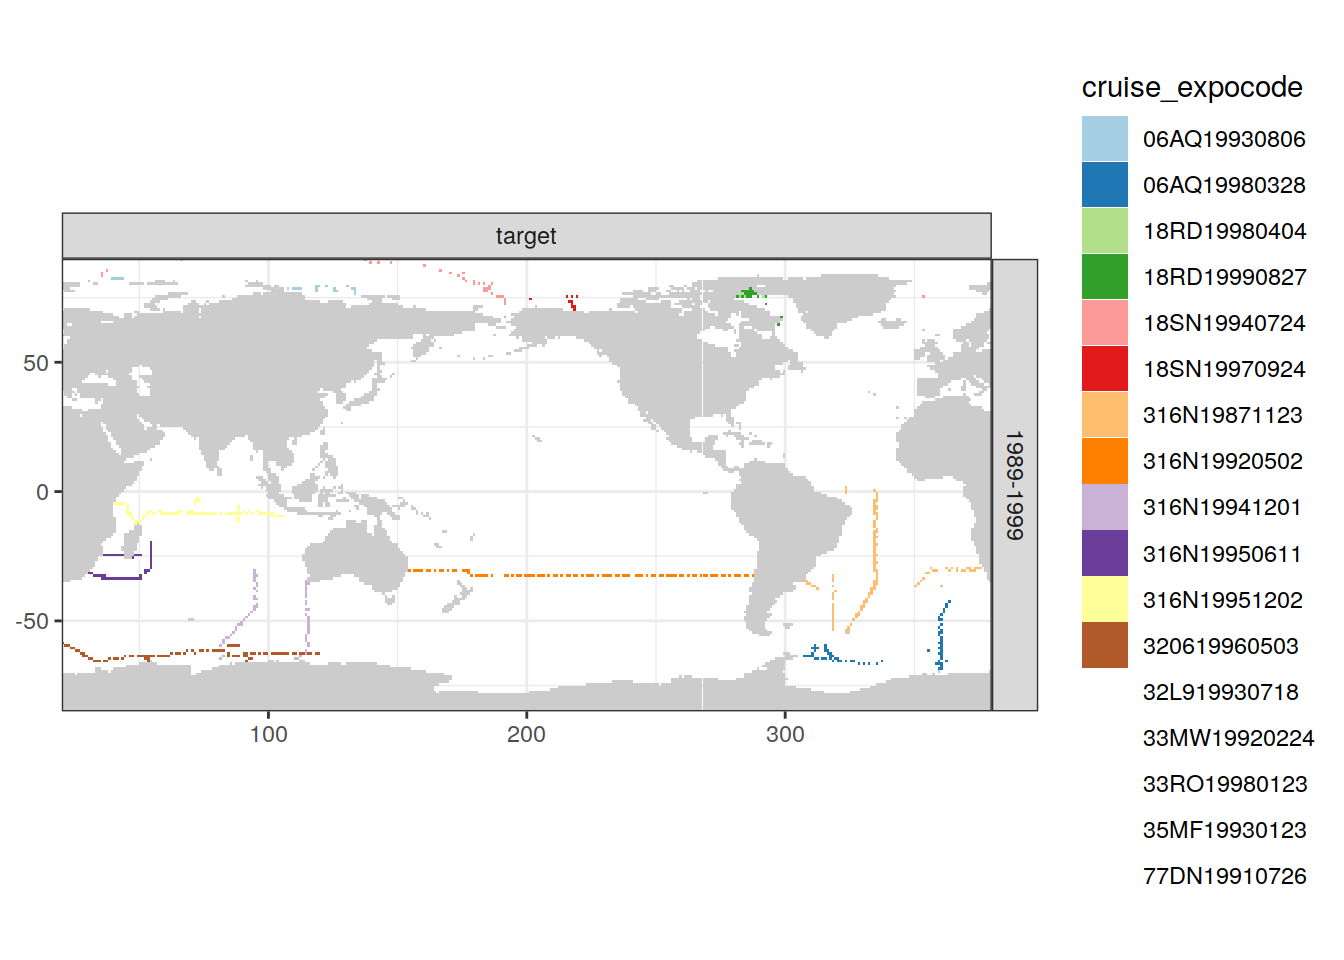Select the 33MW19920224 legend label
The height and width of the screenshot is (960, 1344).
(1228, 738)
